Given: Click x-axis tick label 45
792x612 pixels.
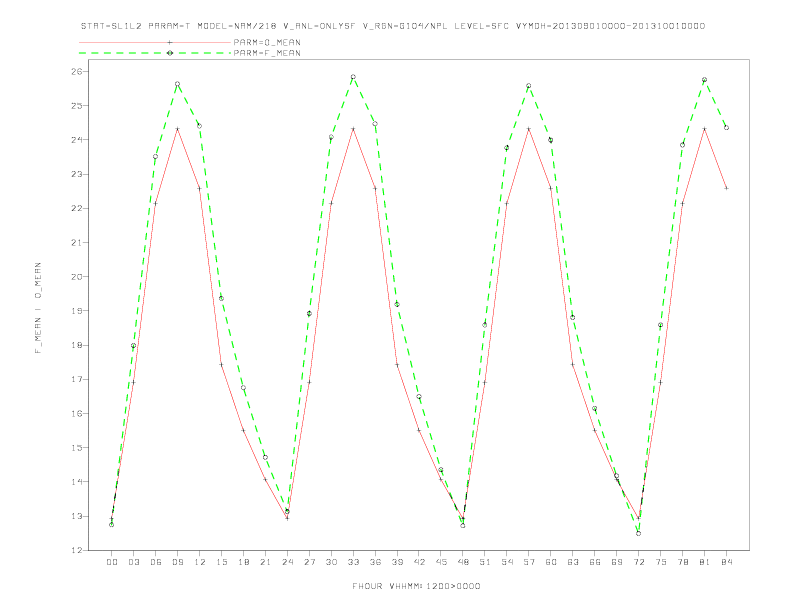Looking at the screenshot, I should (x=441, y=562).
